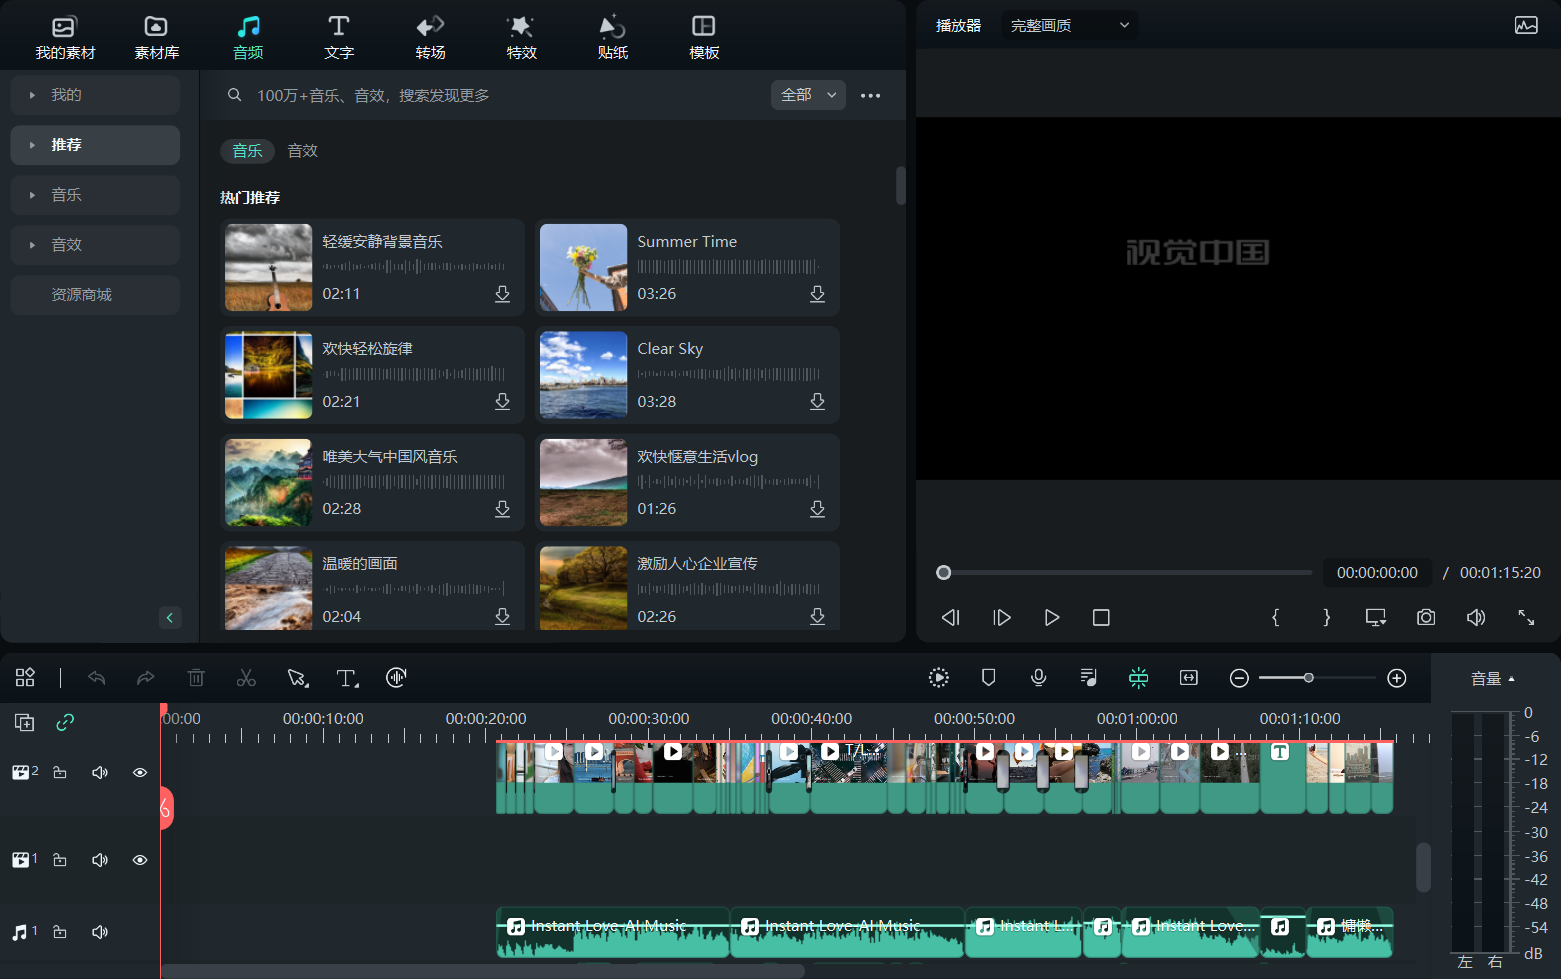This screenshot has height=979, width=1561.
Task: Open the 全部 filter dropdown
Action: click(808, 95)
